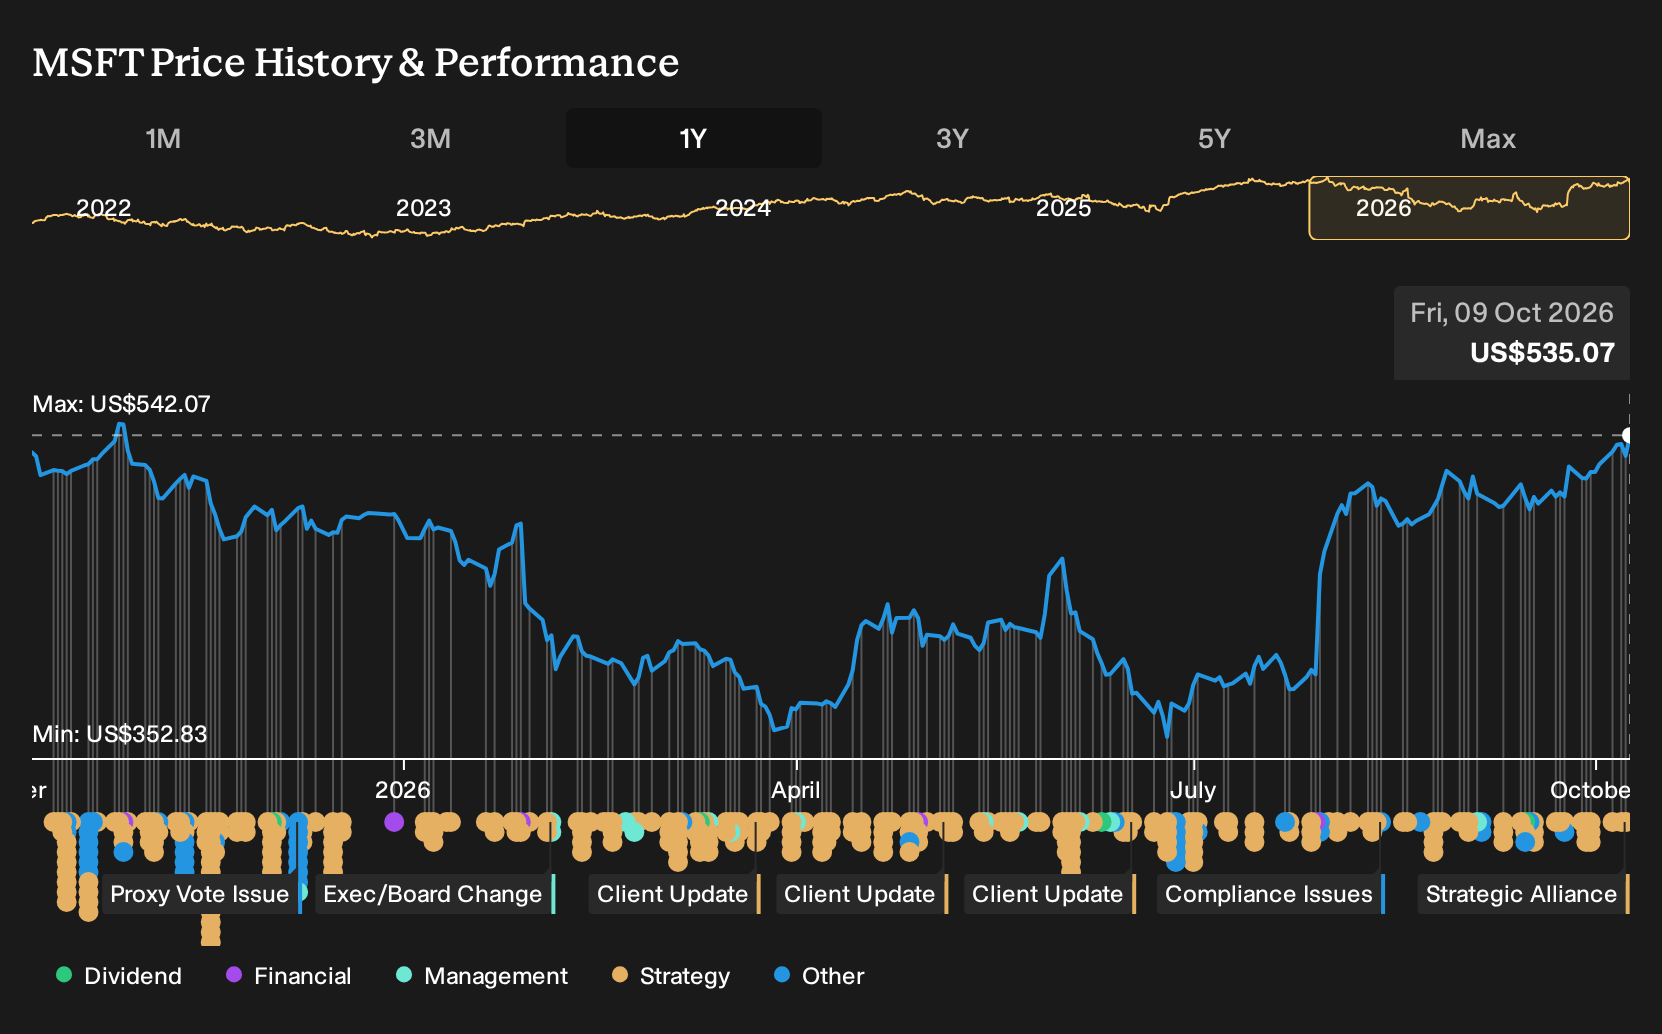Click the 2025 label in overview timeline
This screenshot has height=1034, width=1662.
1063,208
